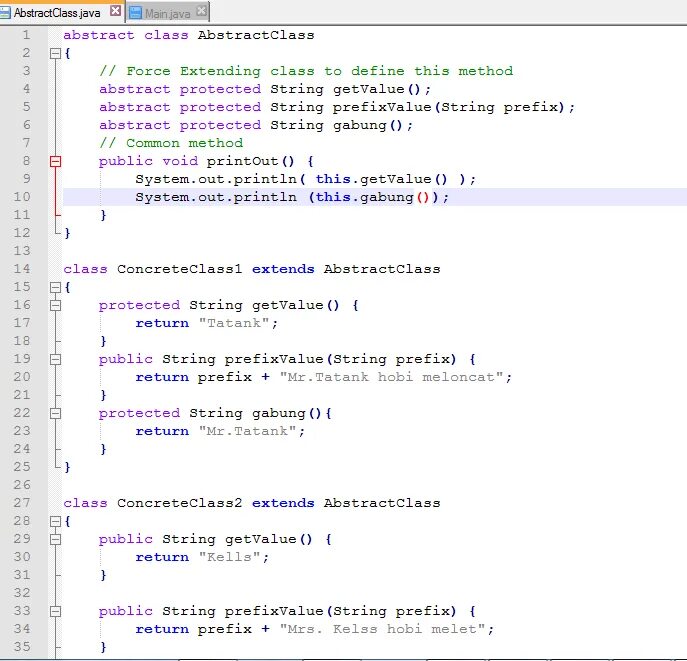Close the Main.java tab
This screenshot has width=687, height=661.
[x=202, y=11]
